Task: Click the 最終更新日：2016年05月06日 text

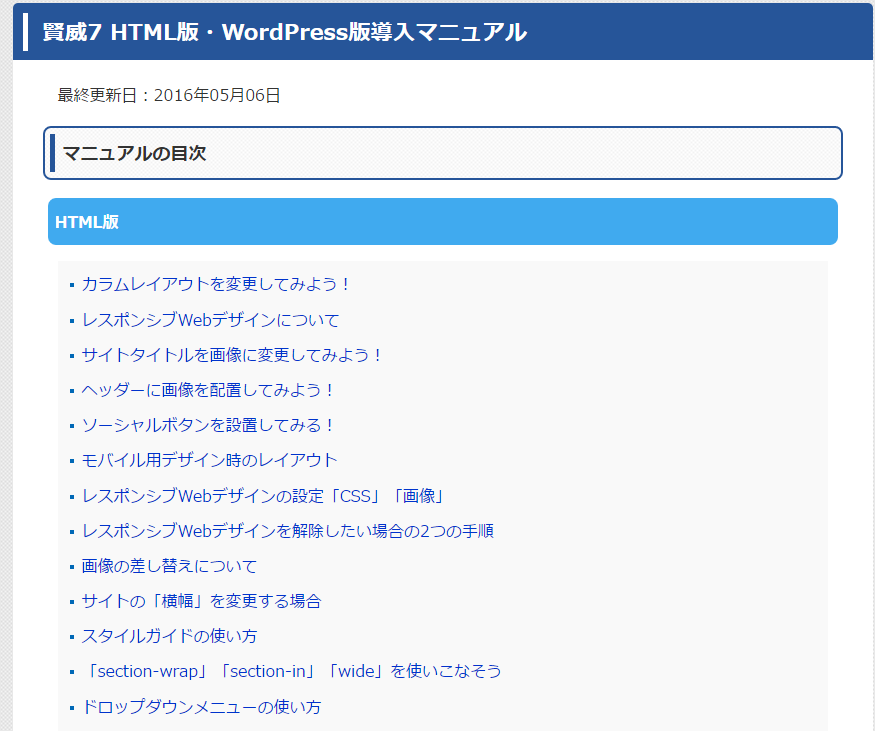Action: (169, 95)
